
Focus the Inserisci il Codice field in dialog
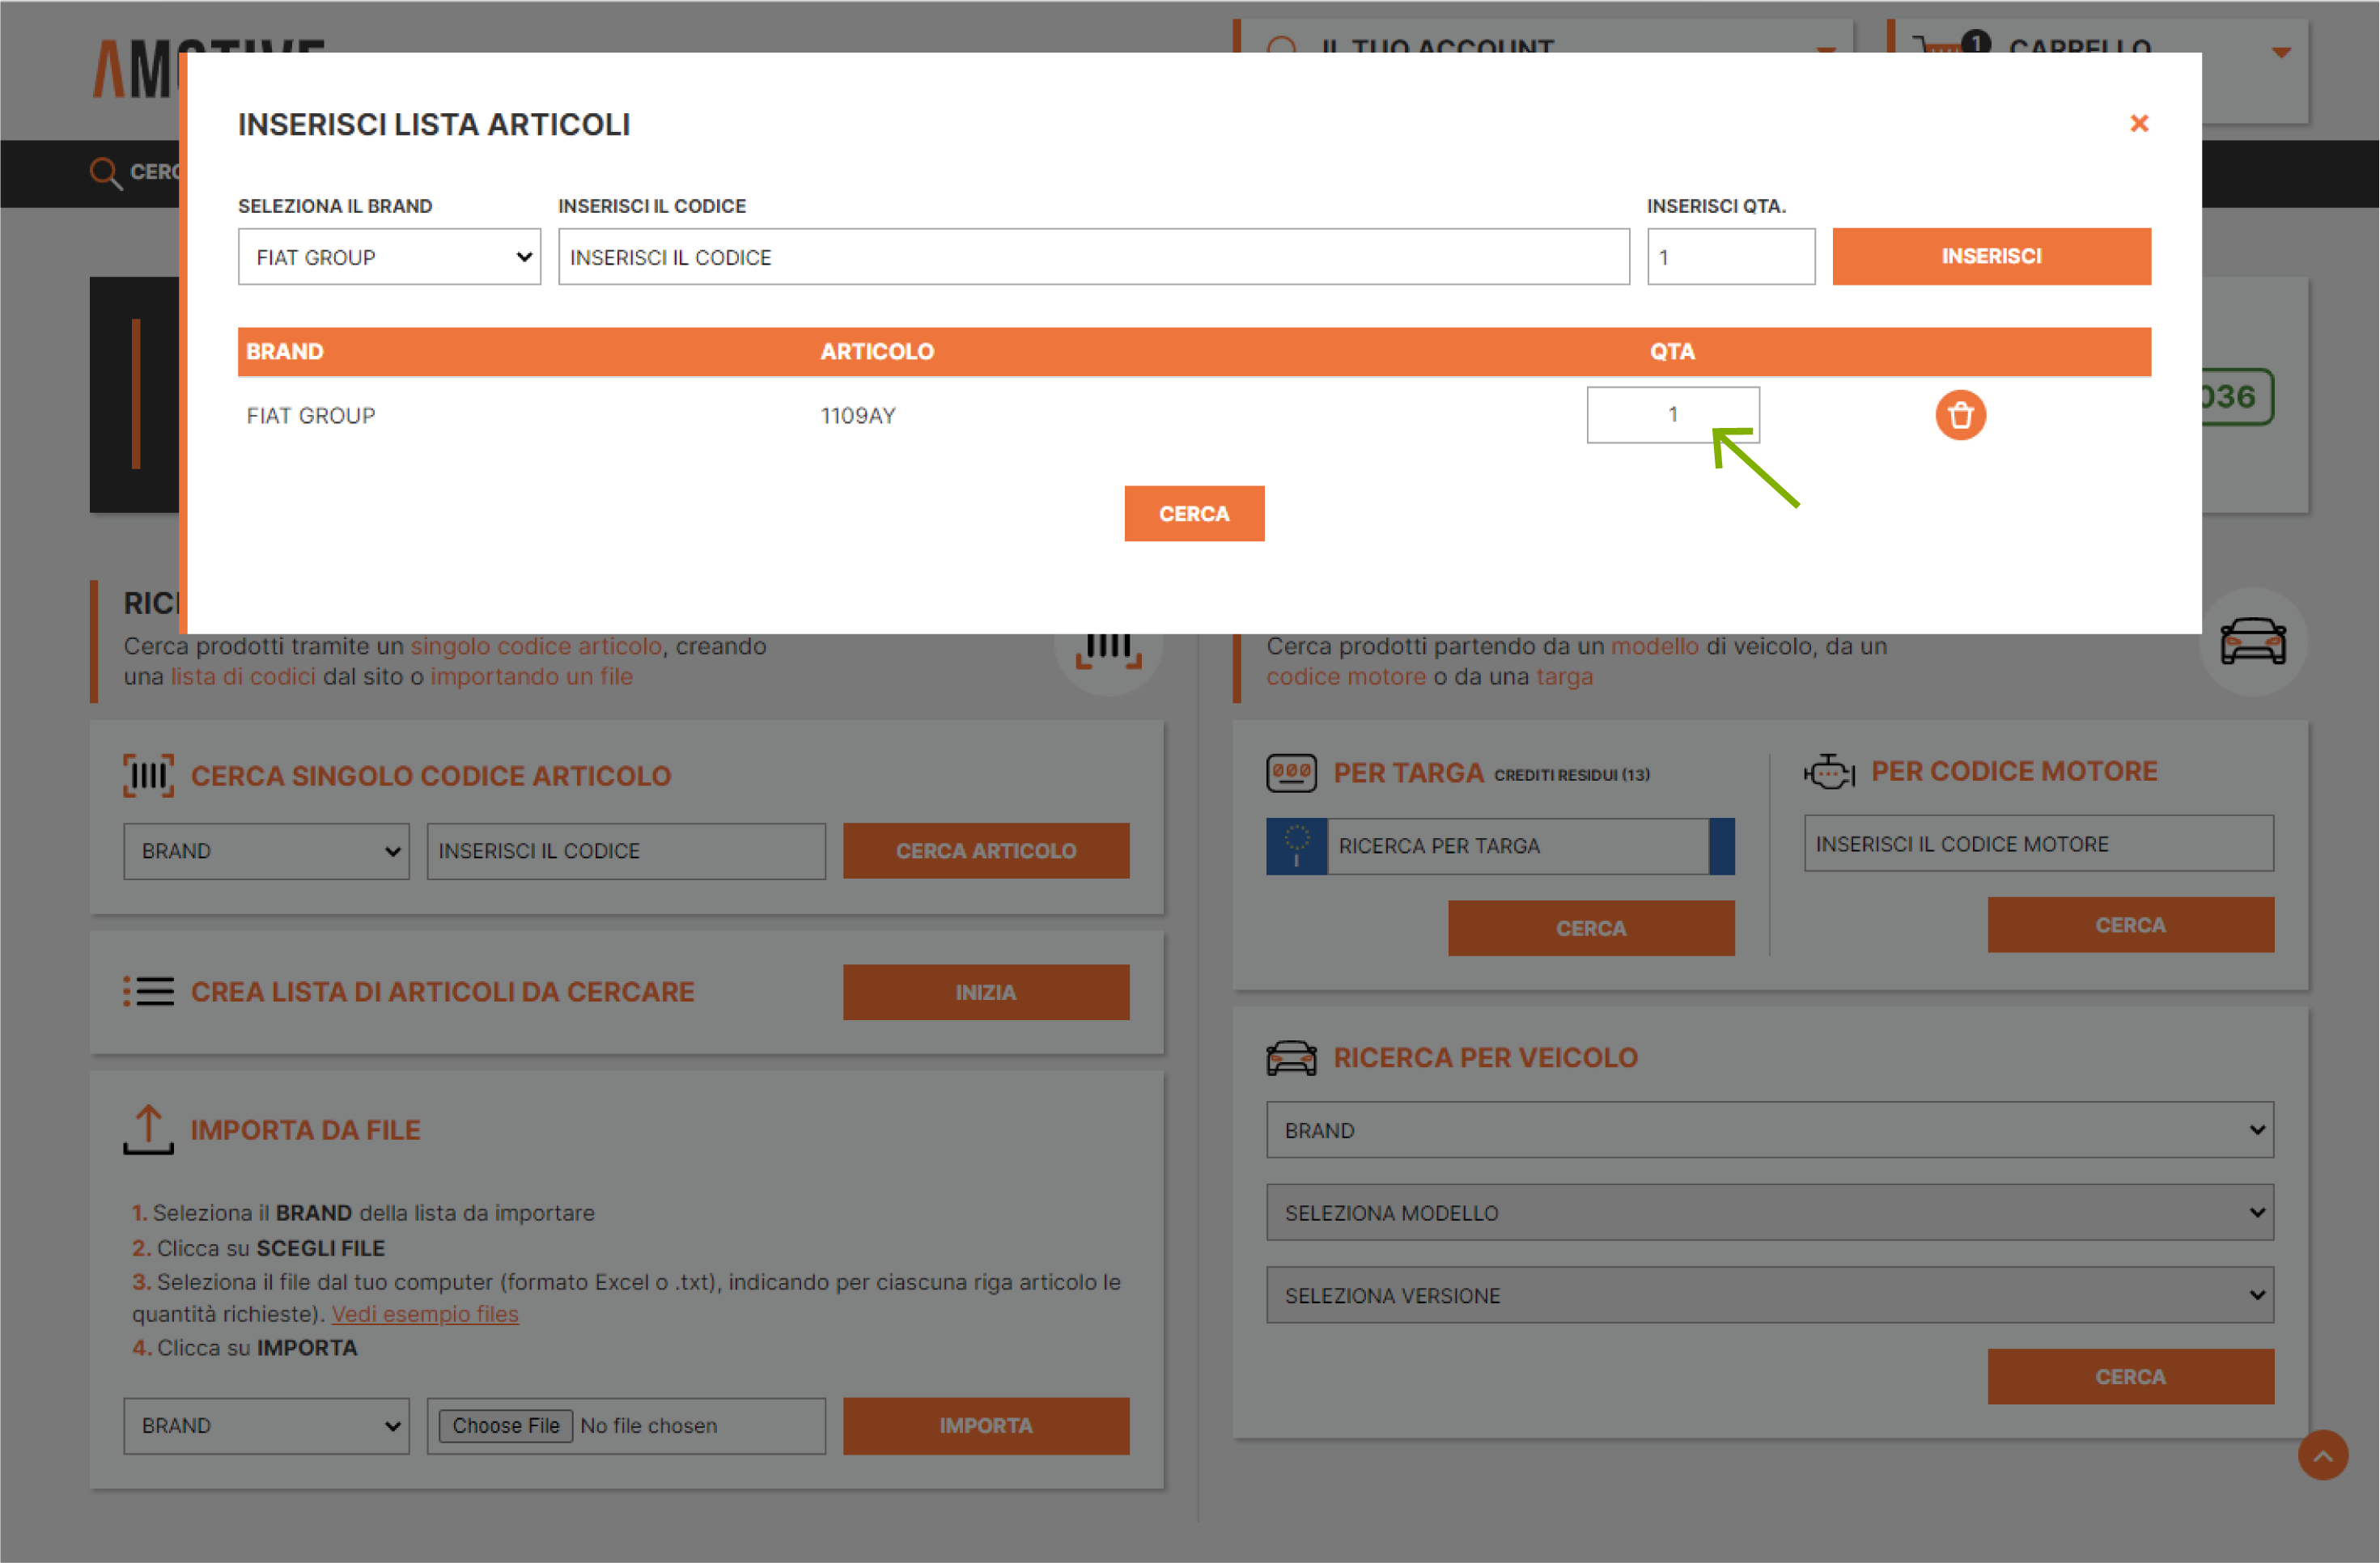click(1093, 257)
